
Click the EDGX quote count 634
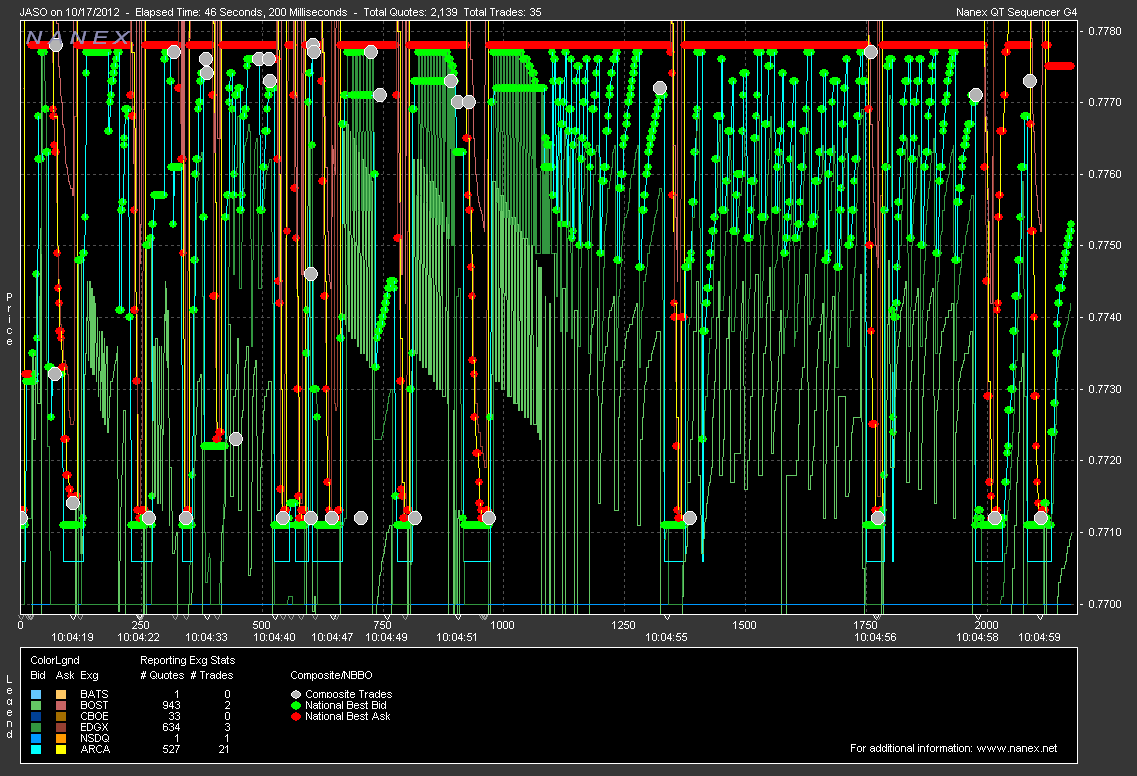(x=171, y=727)
